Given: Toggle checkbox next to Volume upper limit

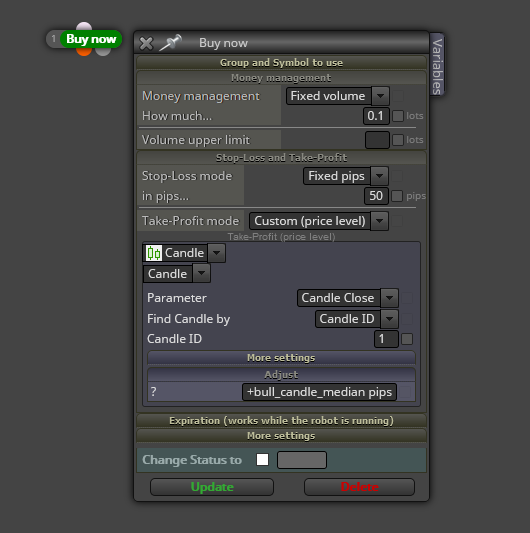Looking at the screenshot, I should (x=398, y=140).
